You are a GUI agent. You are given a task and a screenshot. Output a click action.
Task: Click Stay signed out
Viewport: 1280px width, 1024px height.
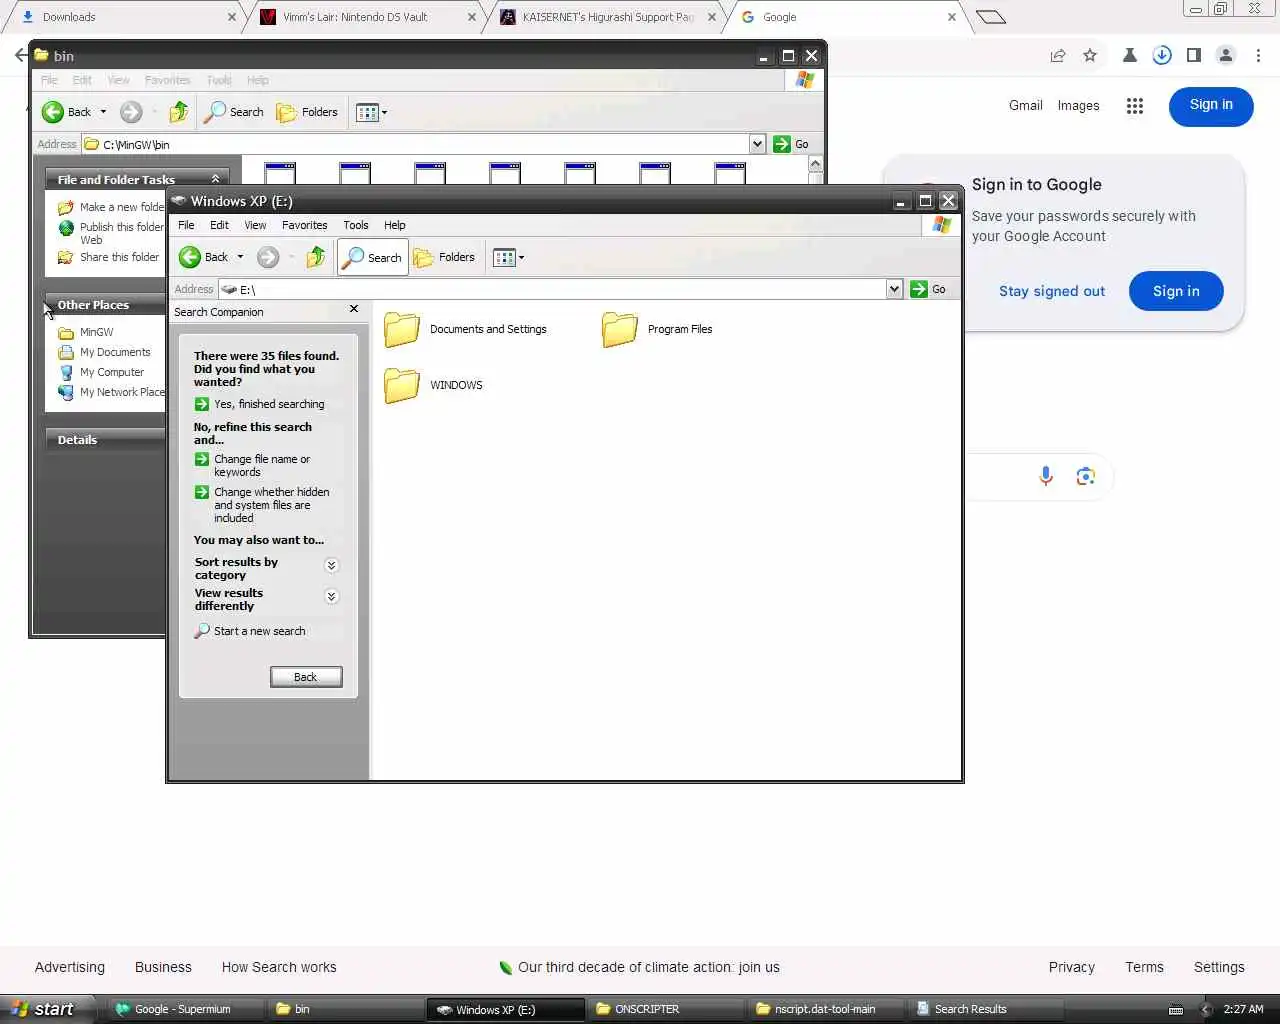click(1052, 291)
